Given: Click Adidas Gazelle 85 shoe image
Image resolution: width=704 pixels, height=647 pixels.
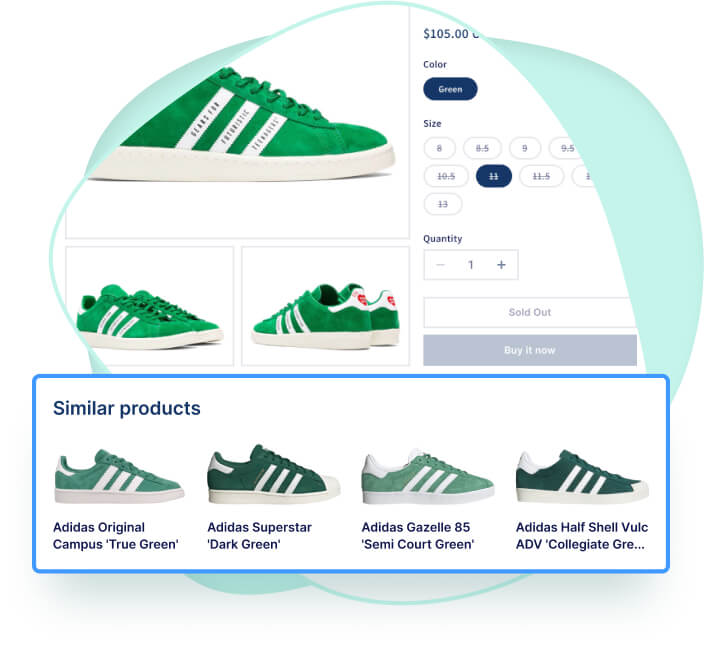Looking at the screenshot, I should coord(427,476).
